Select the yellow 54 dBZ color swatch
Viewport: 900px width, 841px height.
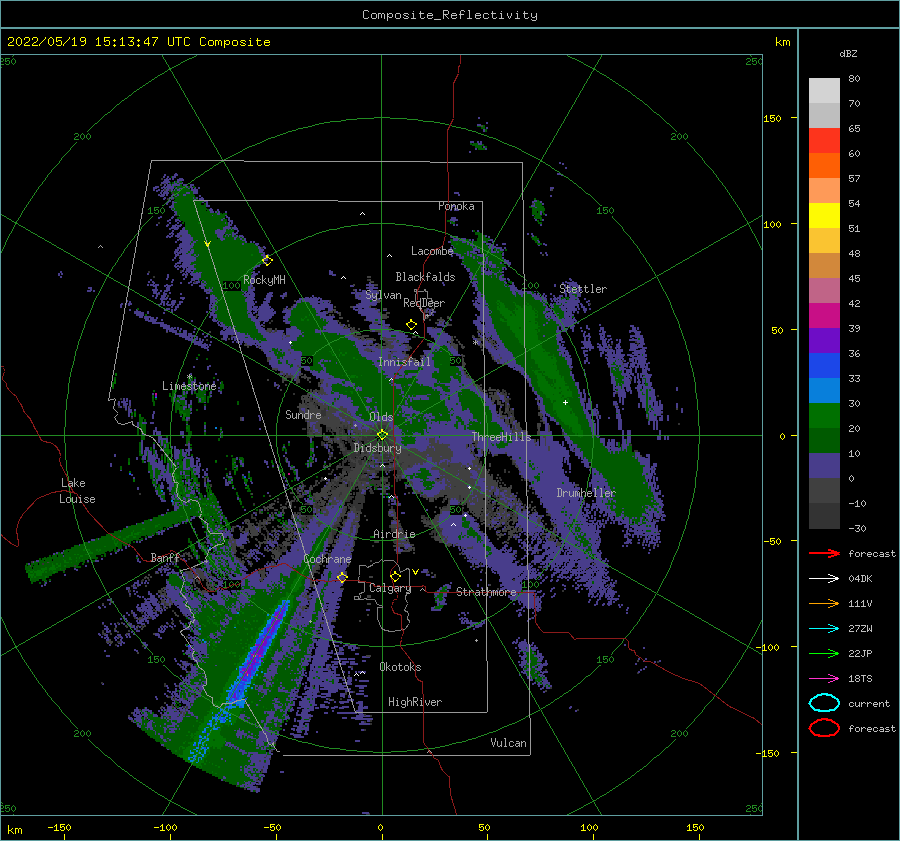point(824,216)
